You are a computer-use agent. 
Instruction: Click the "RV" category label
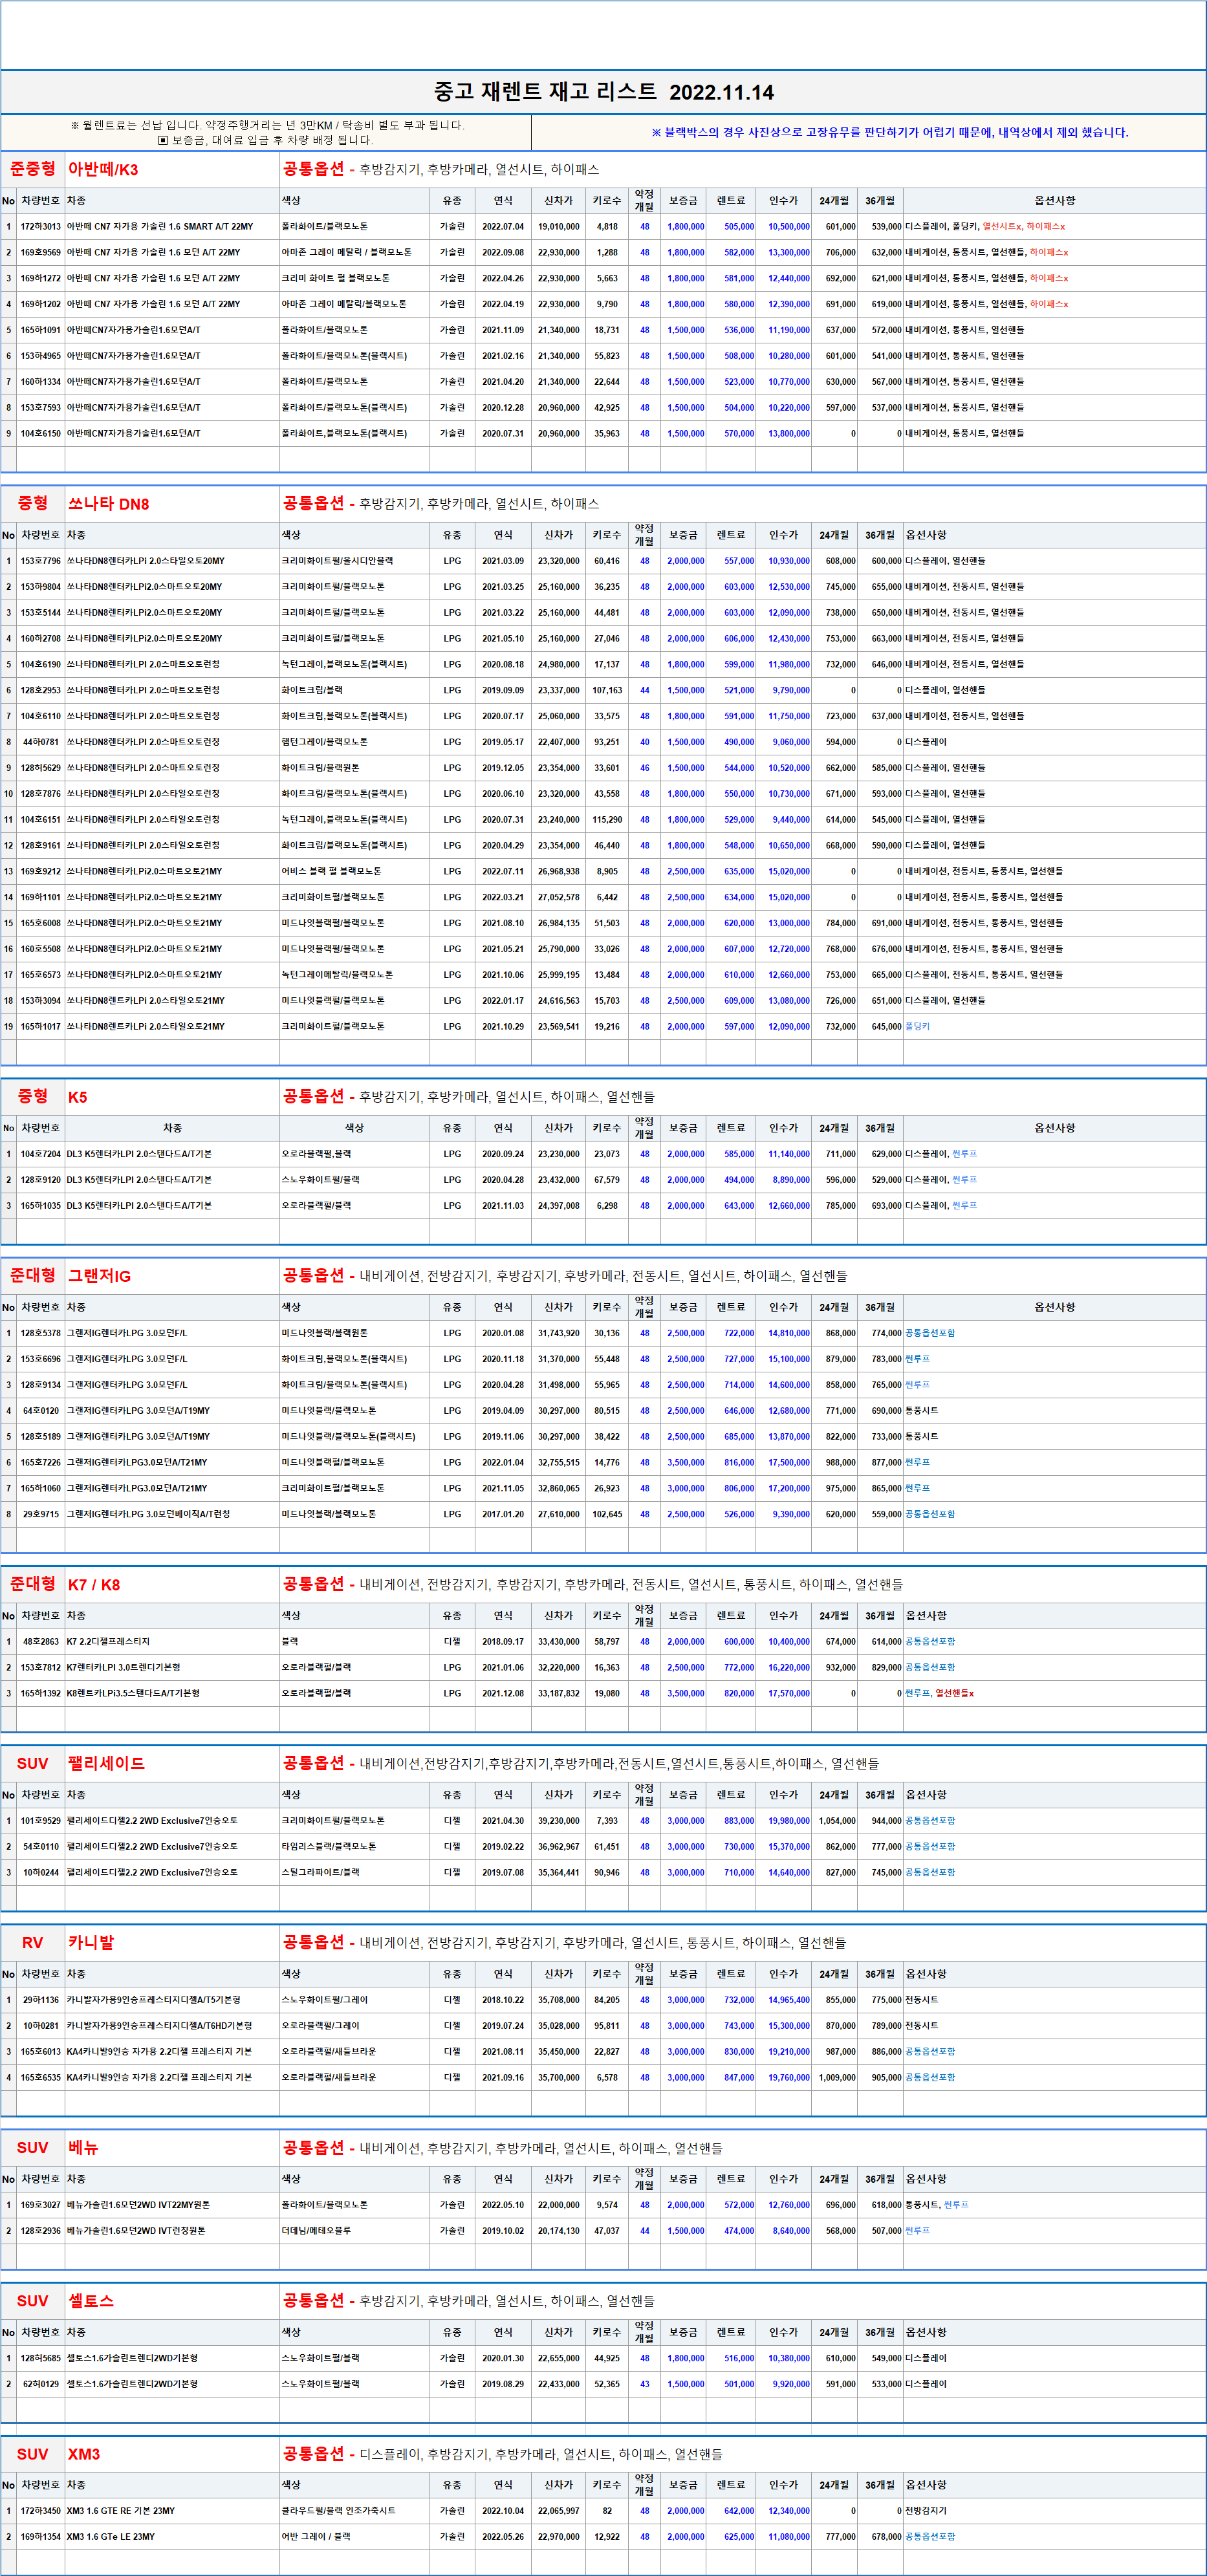pyautogui.click(x=33, y=1943)
